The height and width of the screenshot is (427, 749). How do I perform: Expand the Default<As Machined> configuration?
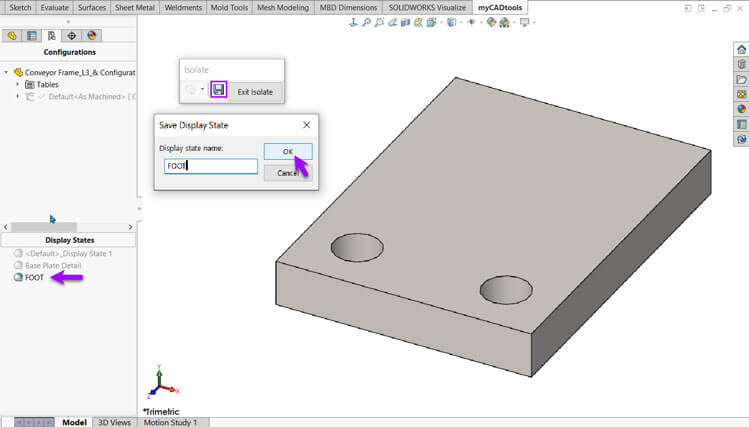[18, 96]
